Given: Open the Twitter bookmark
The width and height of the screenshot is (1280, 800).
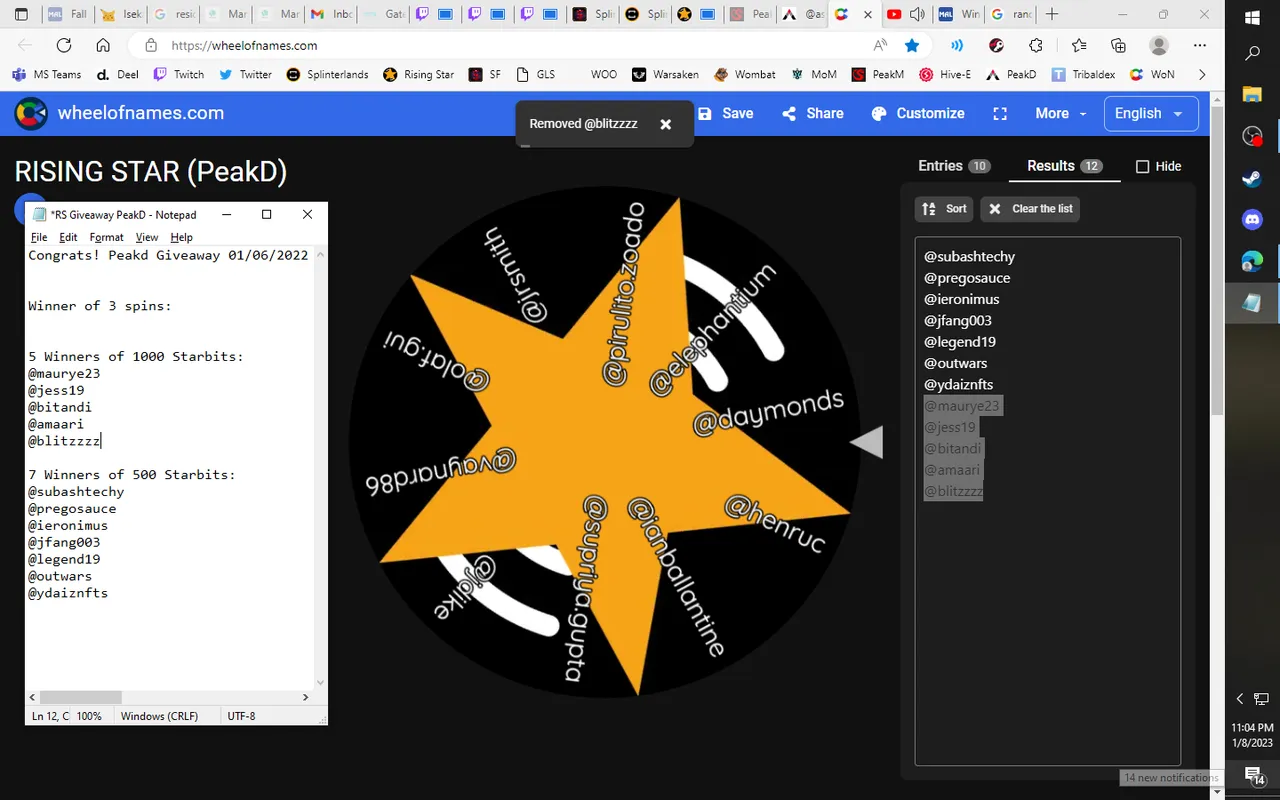Looking at the screenshot, I should 245,74.
